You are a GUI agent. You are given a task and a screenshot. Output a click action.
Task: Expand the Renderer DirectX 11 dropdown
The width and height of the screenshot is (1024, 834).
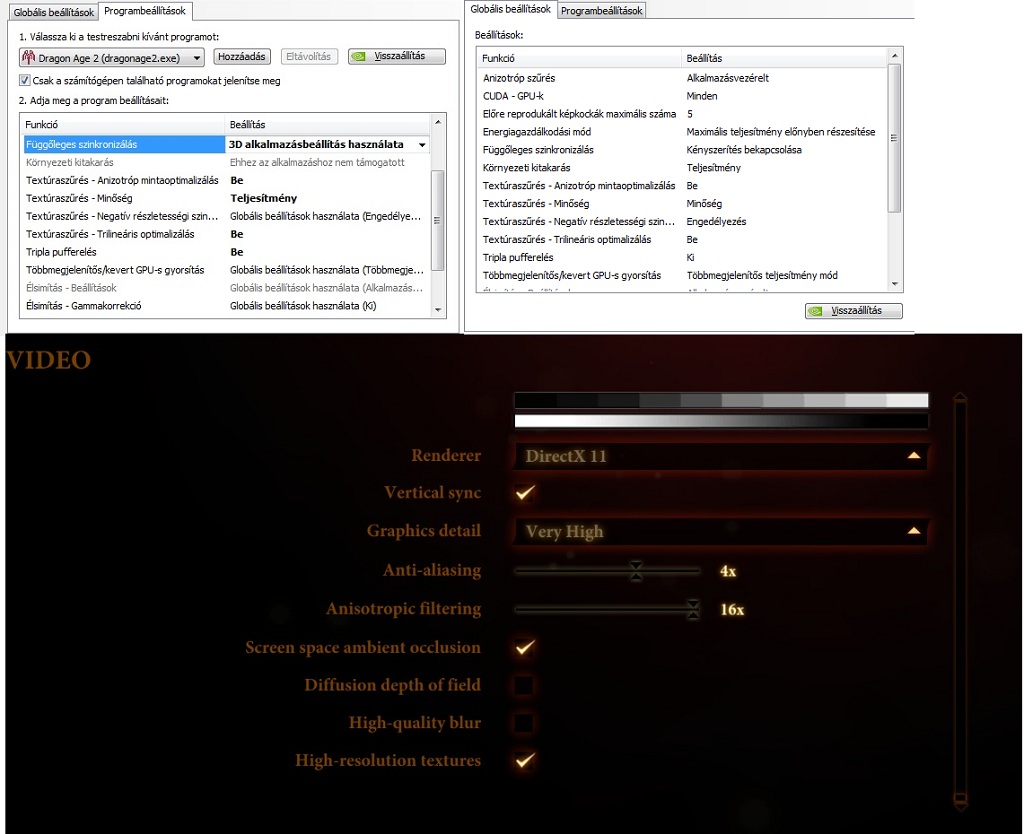[914, 456]
